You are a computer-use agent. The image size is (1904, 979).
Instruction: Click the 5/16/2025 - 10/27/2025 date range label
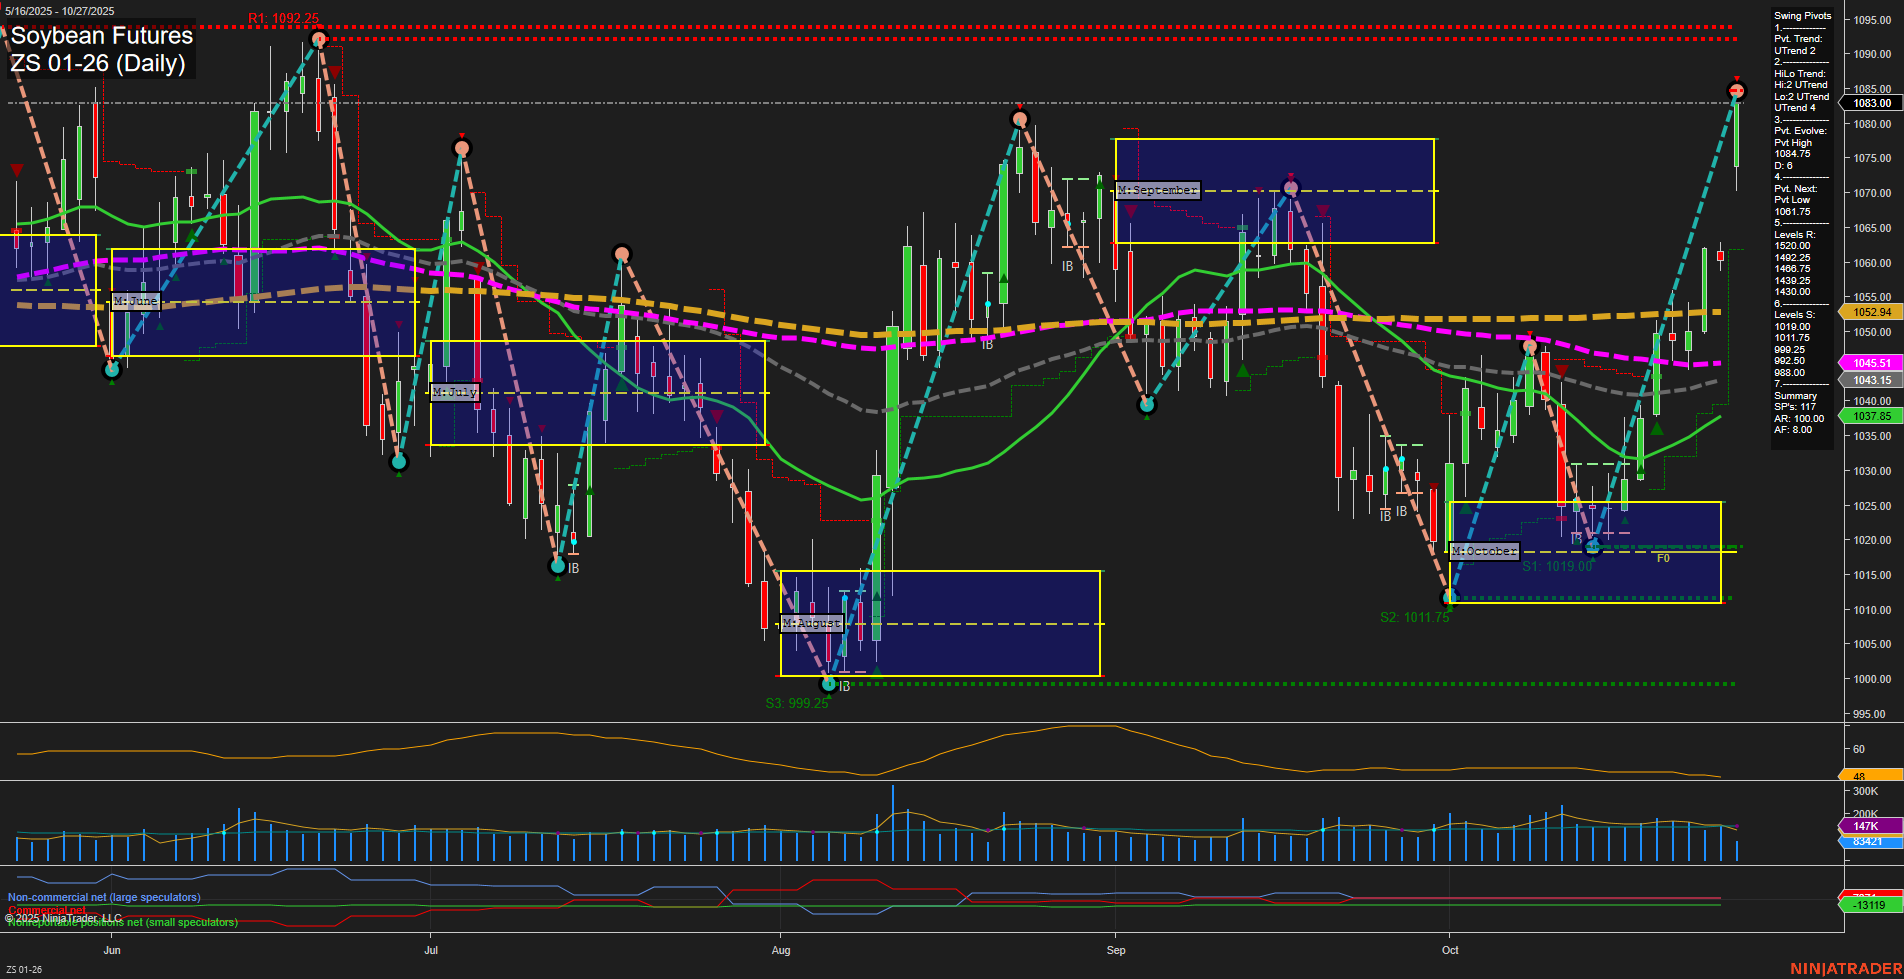tap(60, 8)
